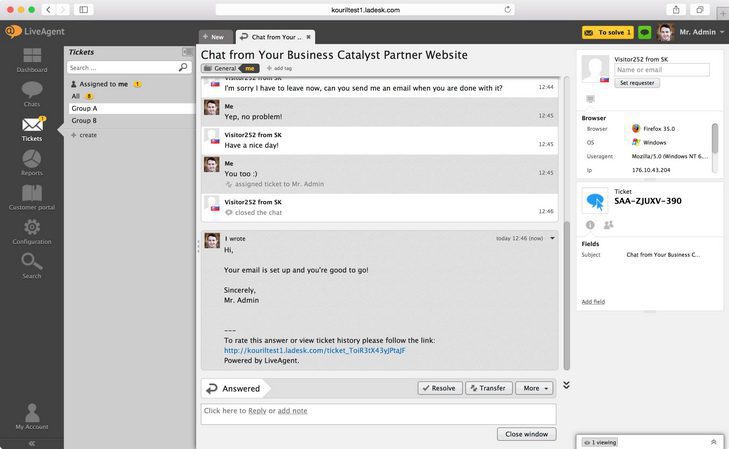
Task: Click the Resolve button
Action: point(439,388)
